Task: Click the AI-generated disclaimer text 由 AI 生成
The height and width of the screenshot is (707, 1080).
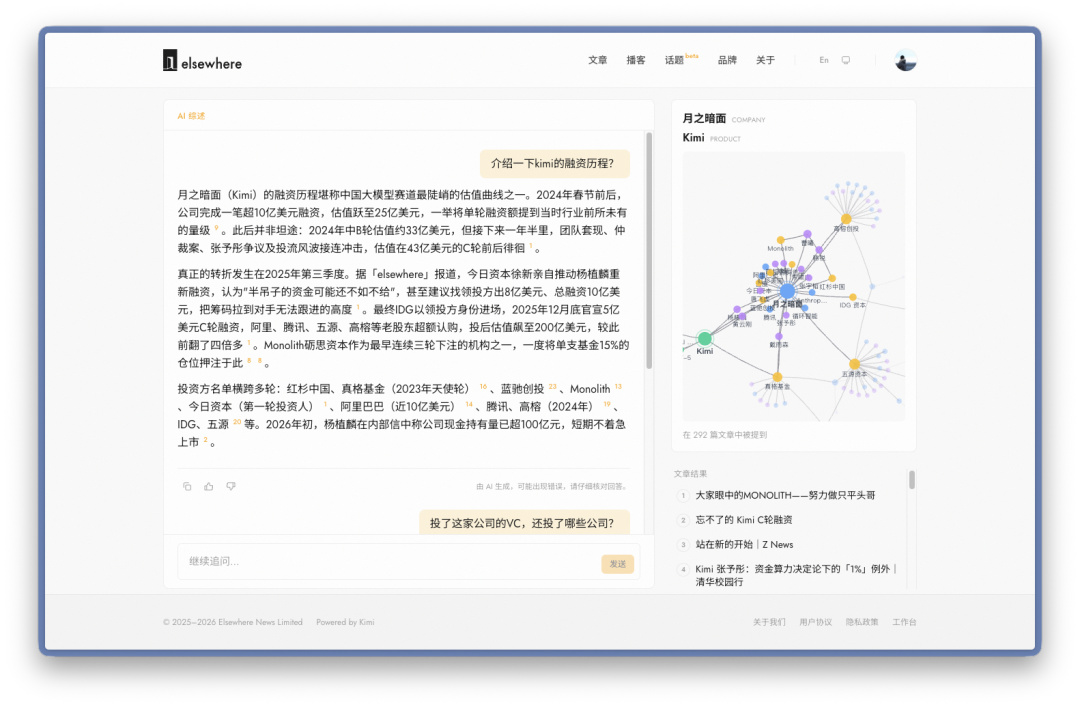Action: 552,486
